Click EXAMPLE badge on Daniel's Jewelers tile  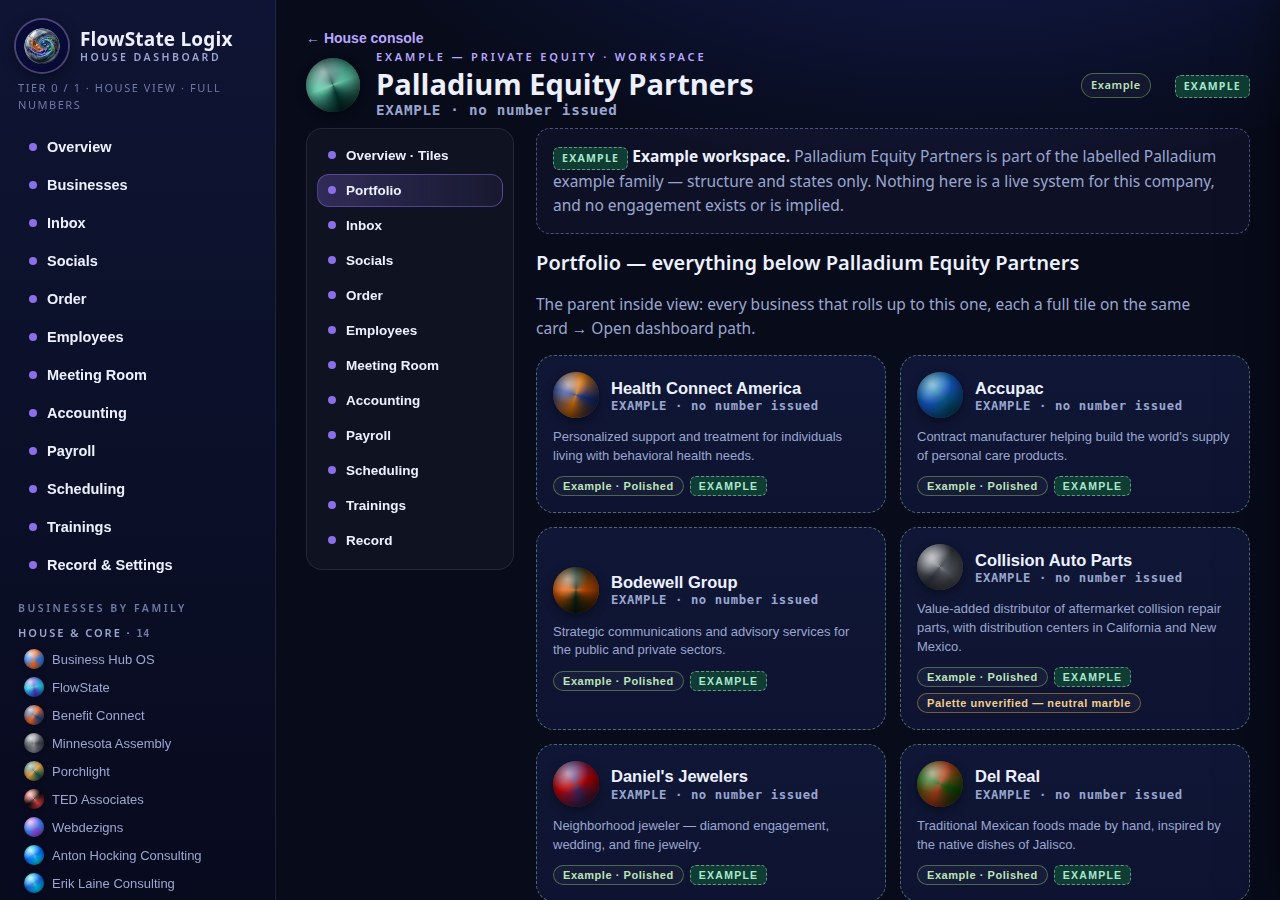pos(728,875)
